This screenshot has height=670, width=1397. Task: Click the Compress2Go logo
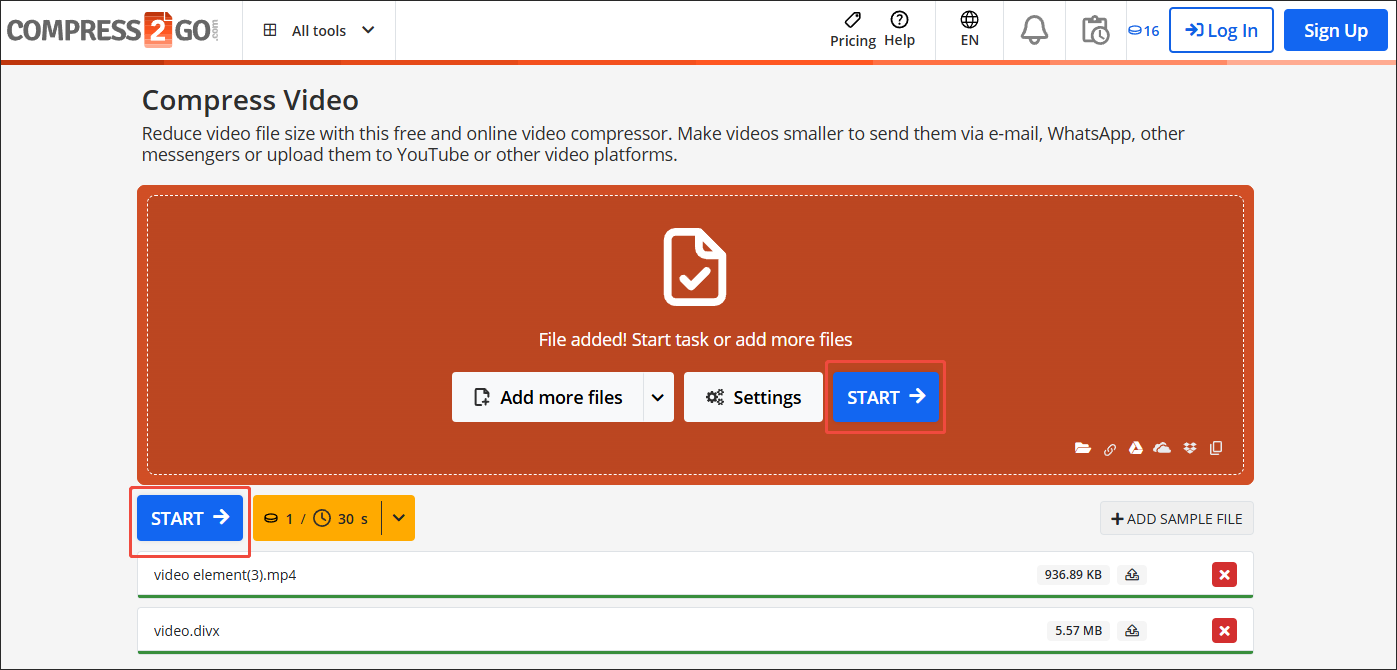coord(112,30)
